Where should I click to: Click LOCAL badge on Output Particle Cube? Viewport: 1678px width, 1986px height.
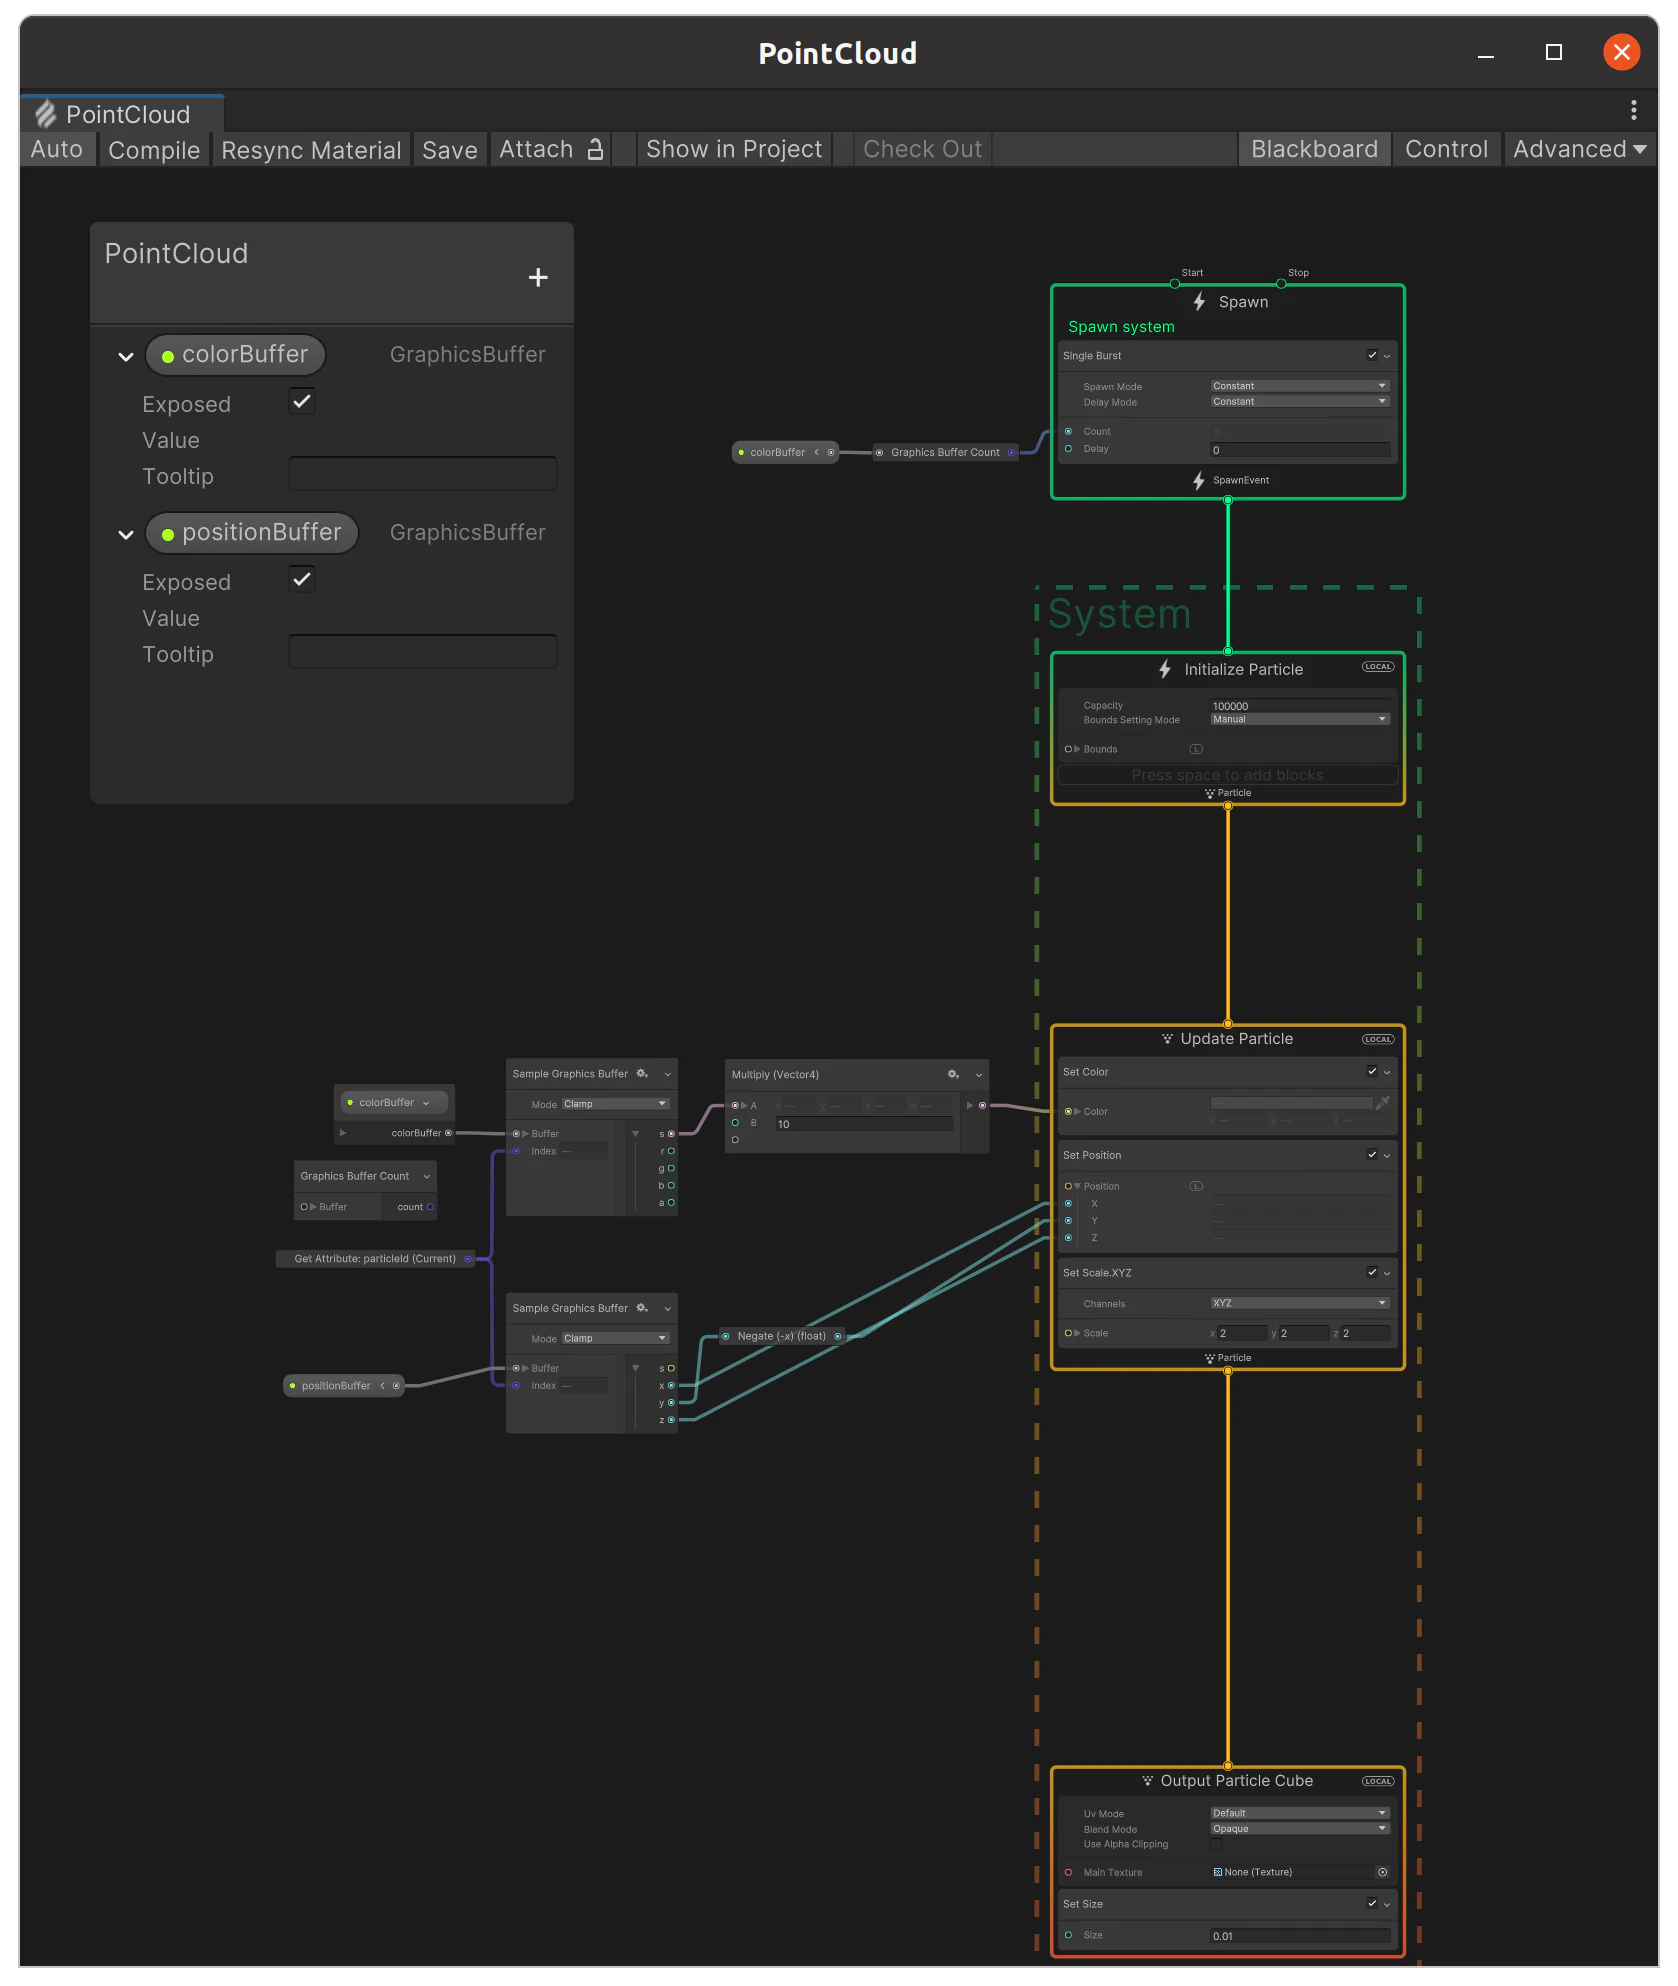click(x=1378, y=1782)
